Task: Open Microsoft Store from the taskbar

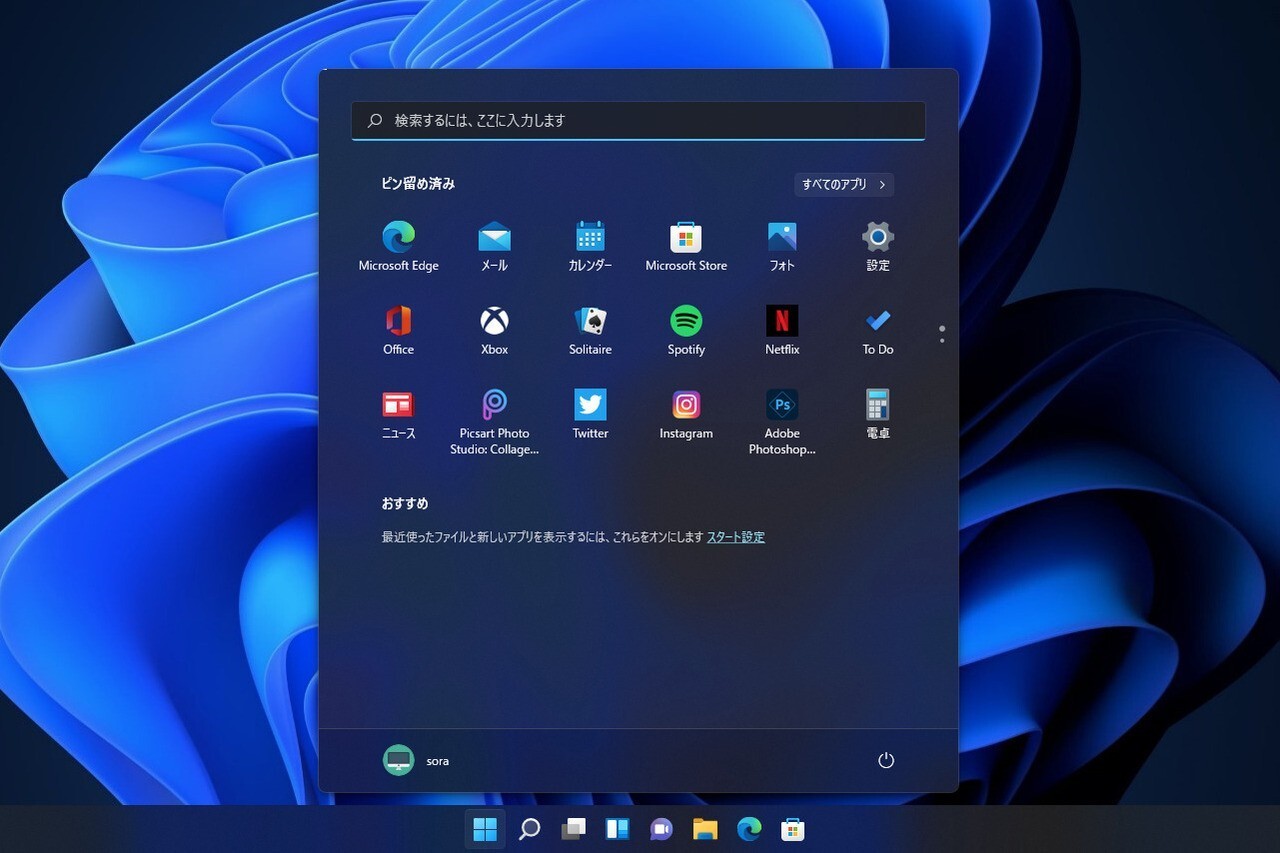Action: [793, 829]
